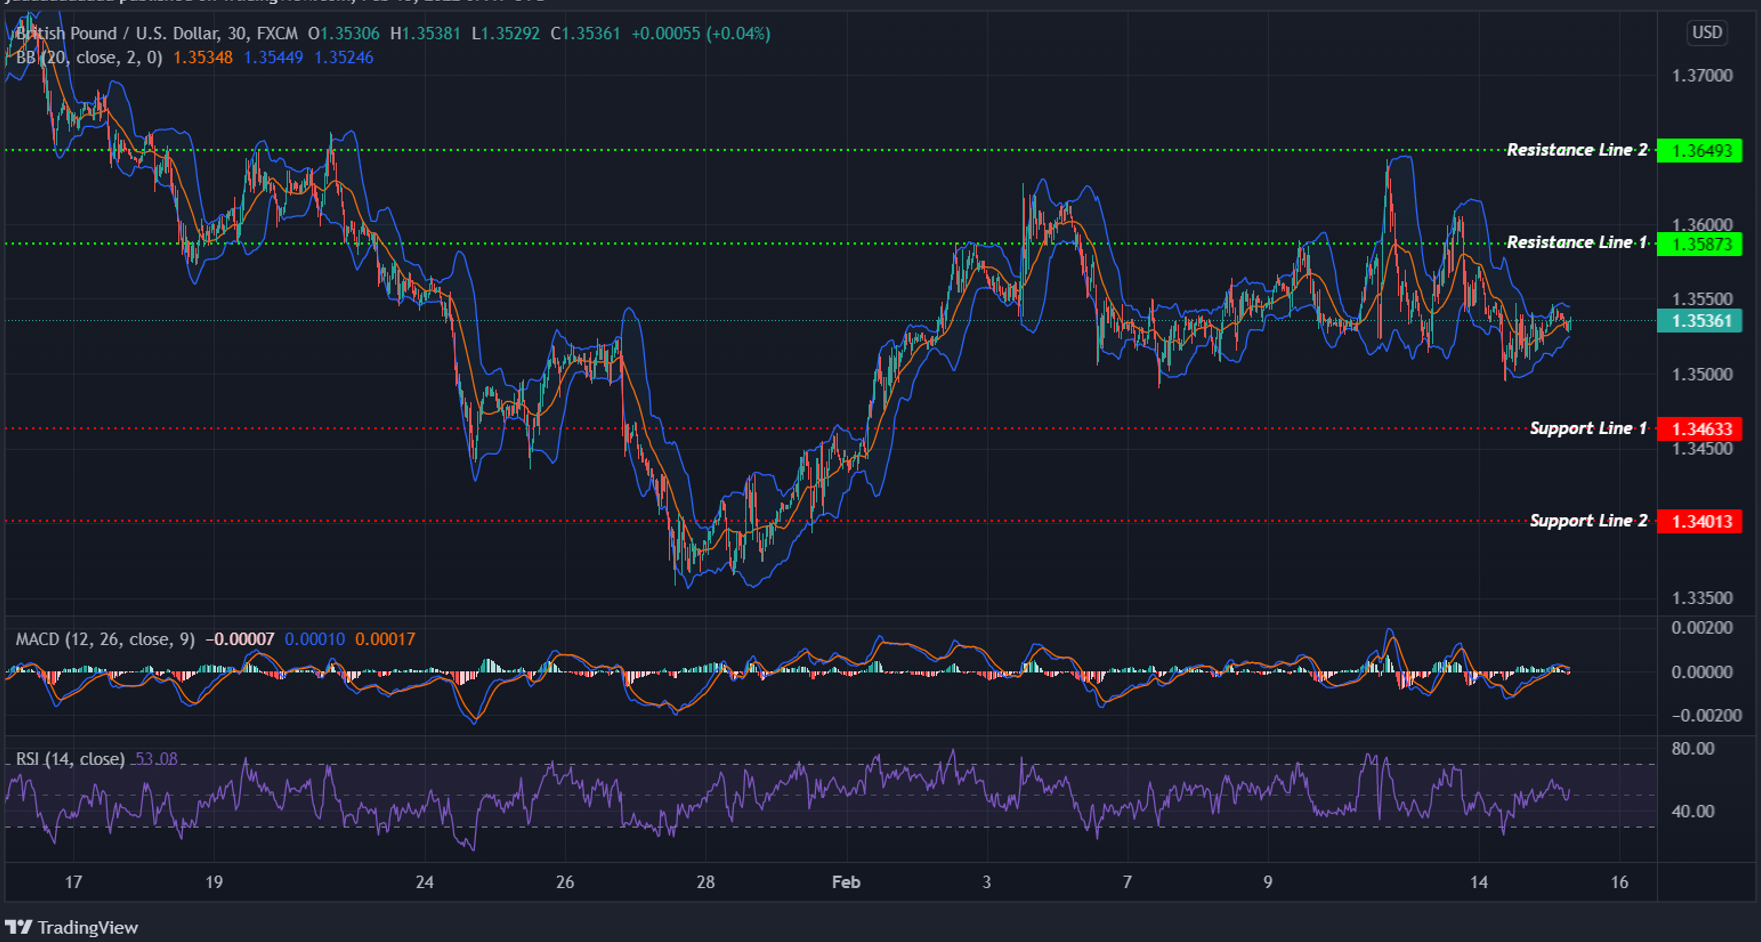Click the Resistance Line 2 price tag 1.36493
The image size is (1761, 942).
click(x=1700, y=150)
